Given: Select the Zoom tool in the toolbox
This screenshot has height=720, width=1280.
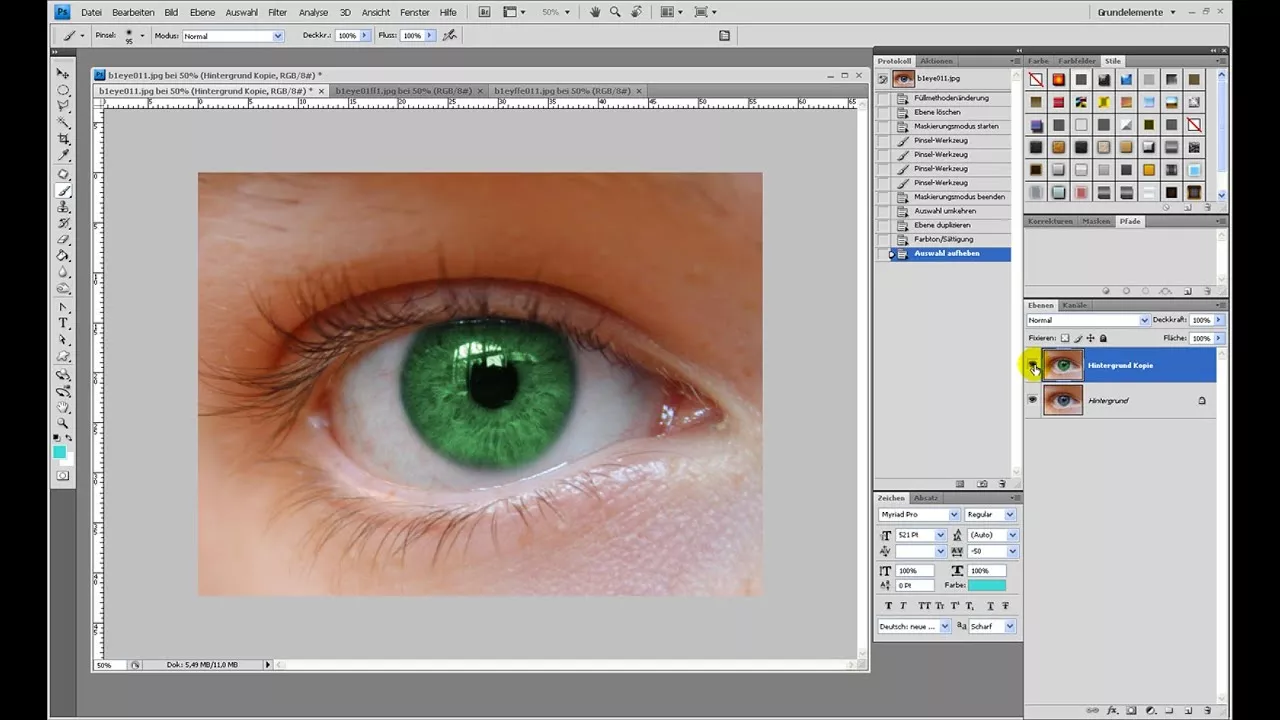Looking at the screenshot, I should [63, 423].
